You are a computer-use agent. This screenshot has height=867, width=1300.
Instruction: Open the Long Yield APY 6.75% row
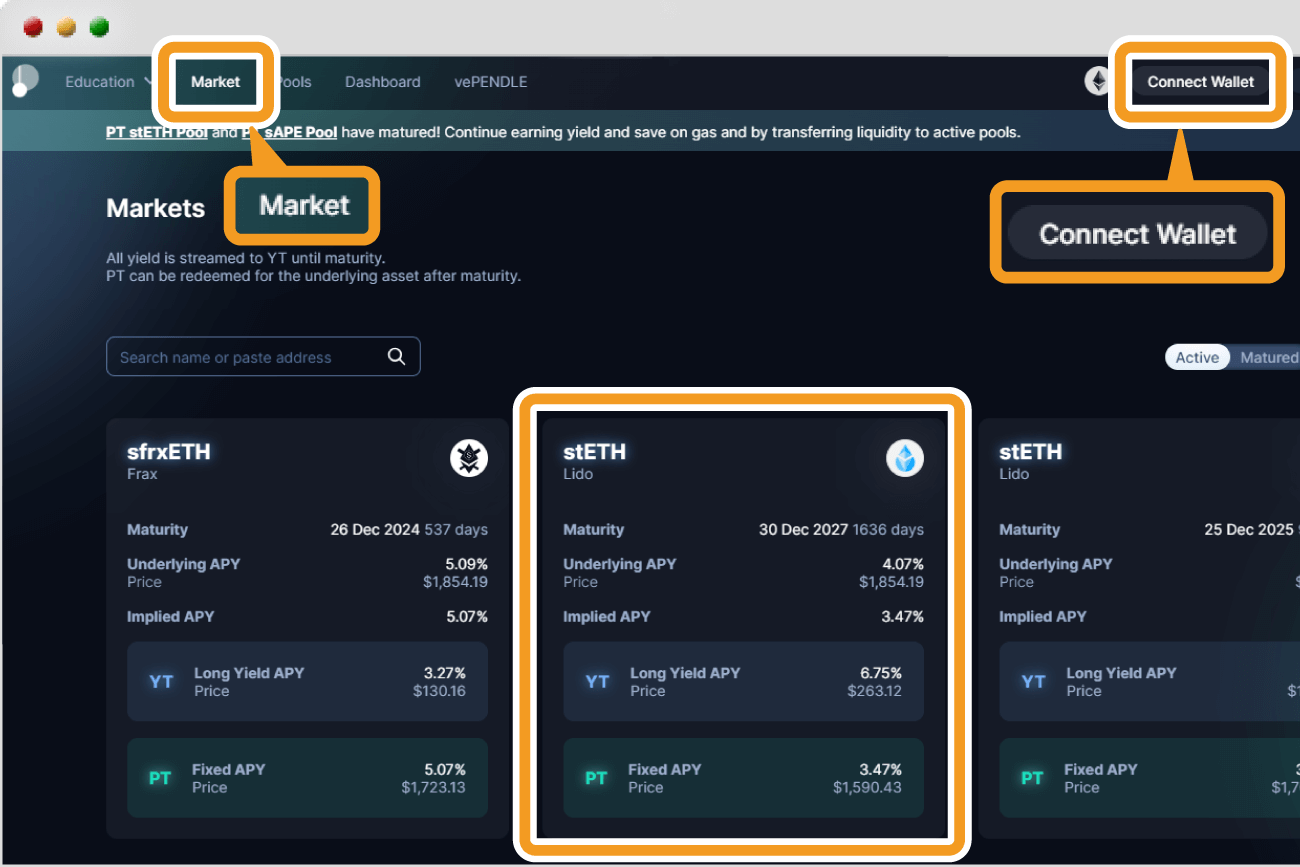click(743, 682)
